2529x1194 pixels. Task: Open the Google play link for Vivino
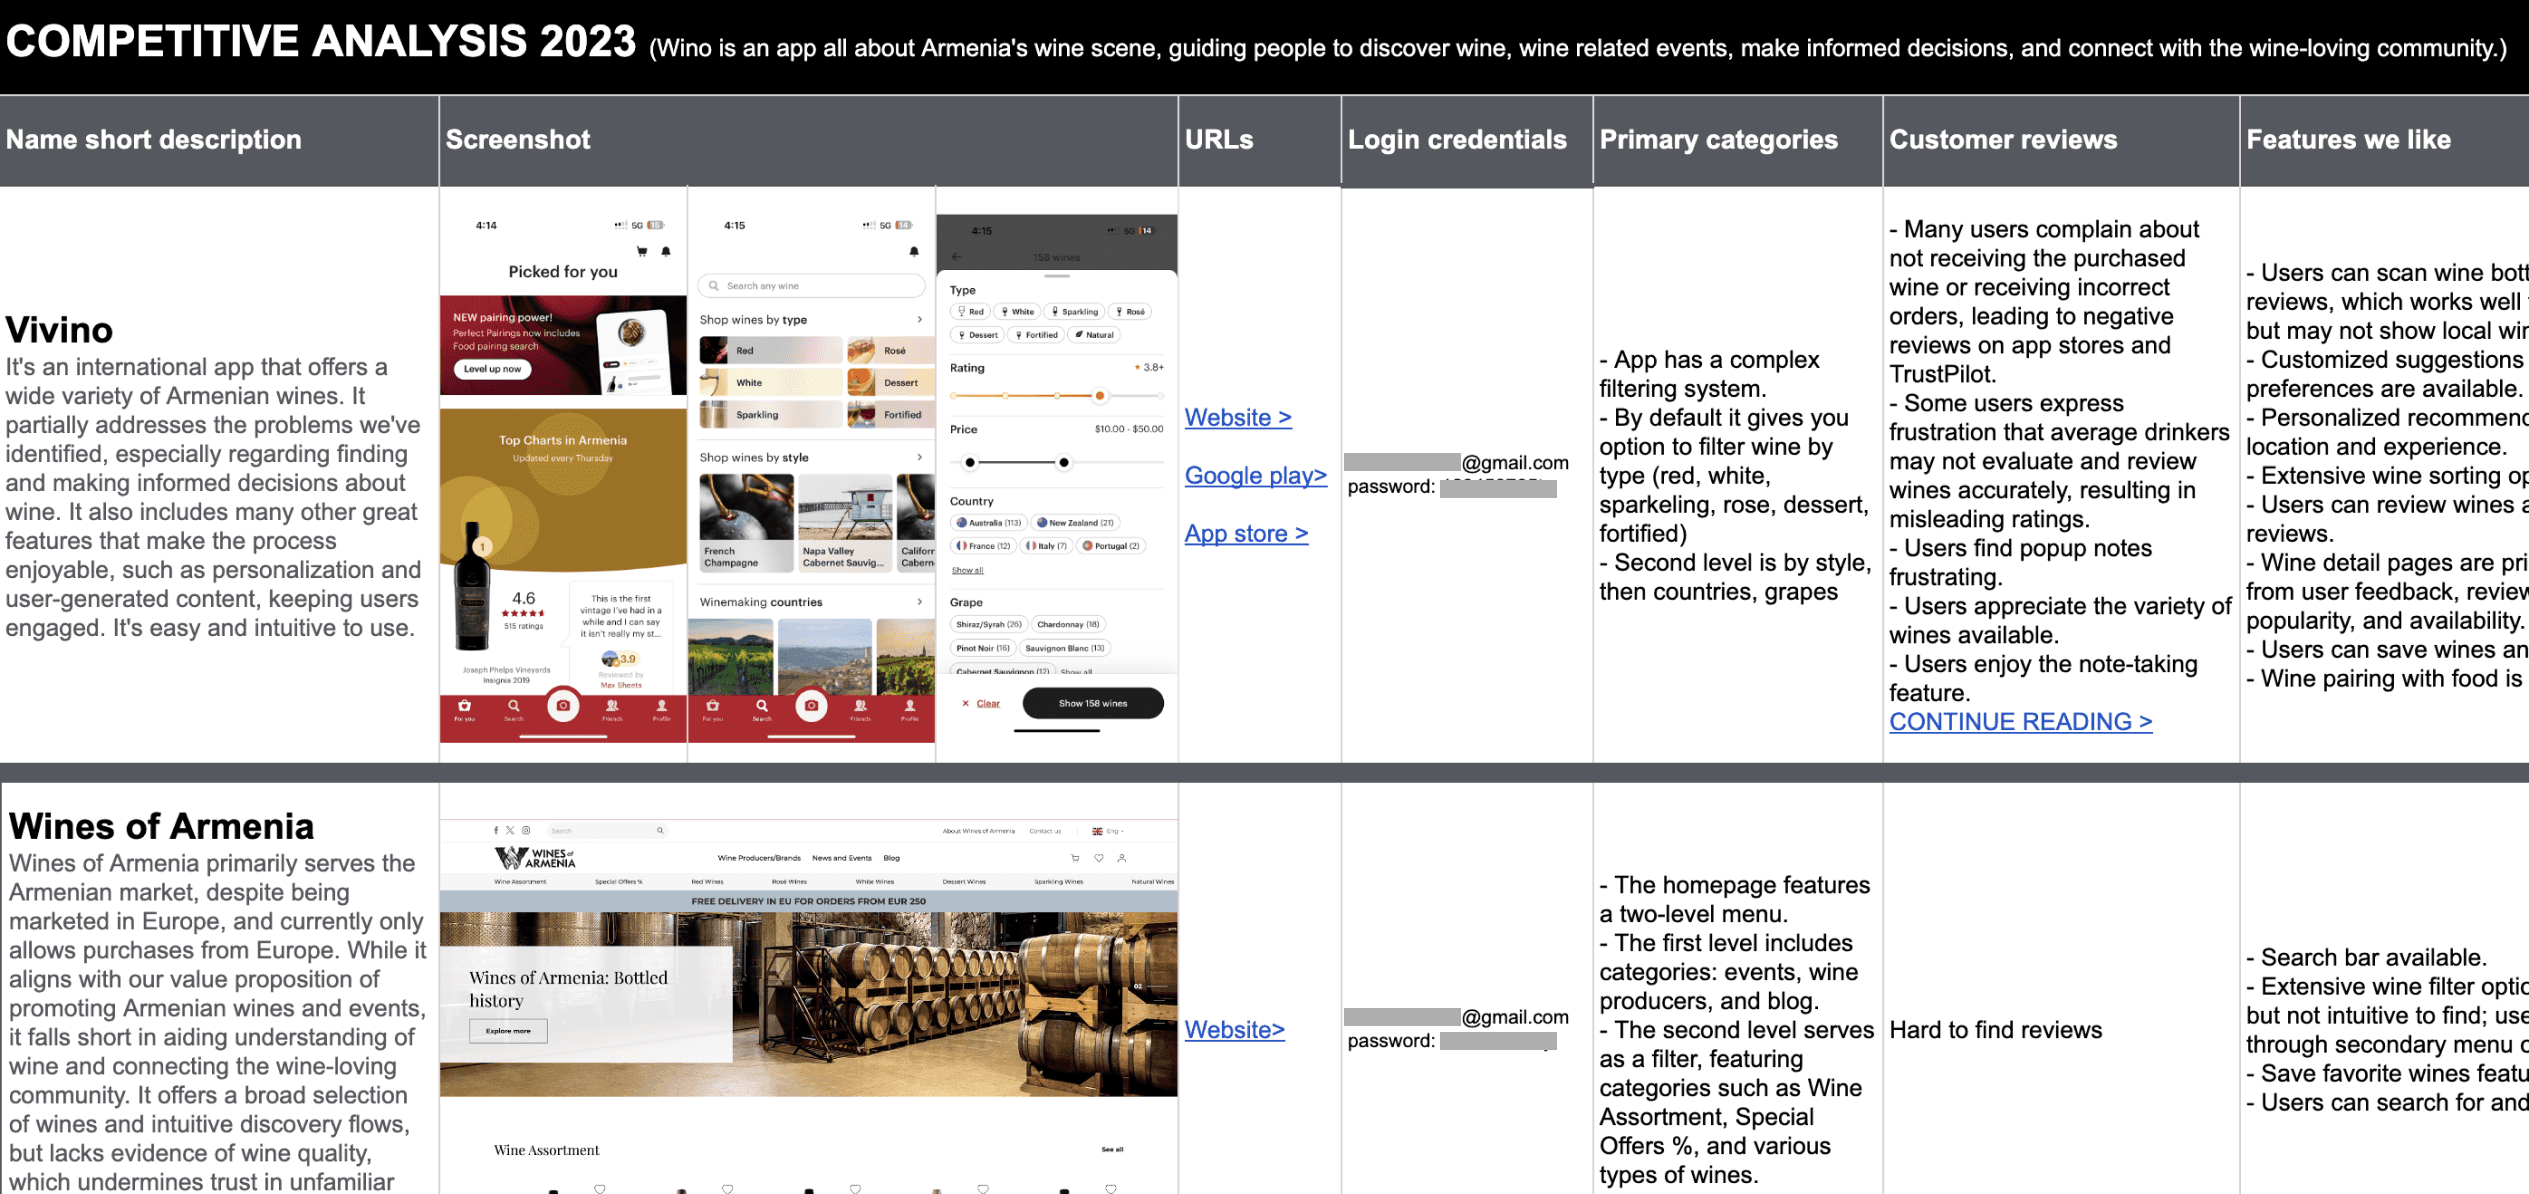1255,476
